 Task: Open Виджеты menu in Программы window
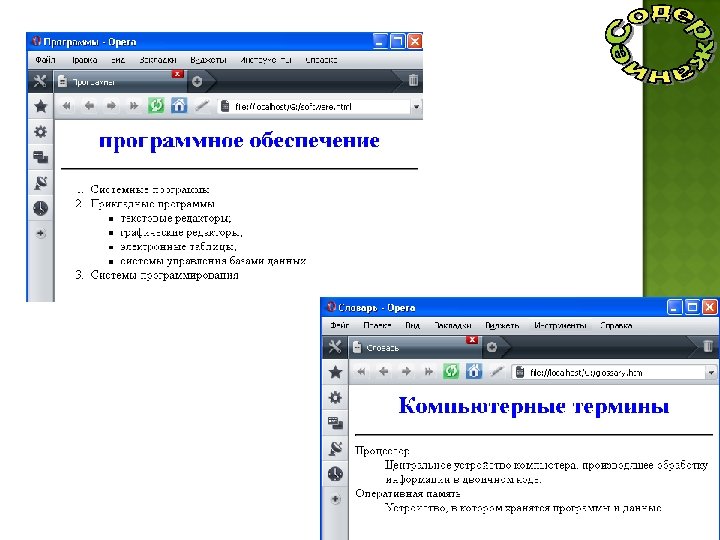pyautogui.click(x=208, y=60)
